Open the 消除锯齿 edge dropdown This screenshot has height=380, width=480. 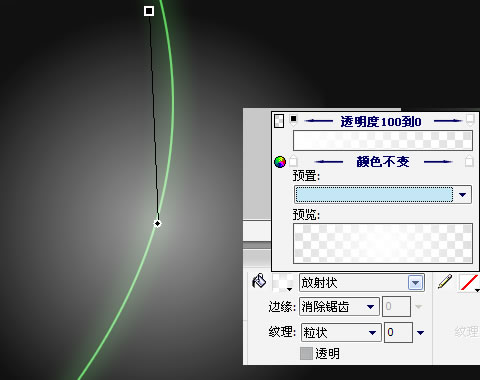pyautogui.click(x=370, y=307)
